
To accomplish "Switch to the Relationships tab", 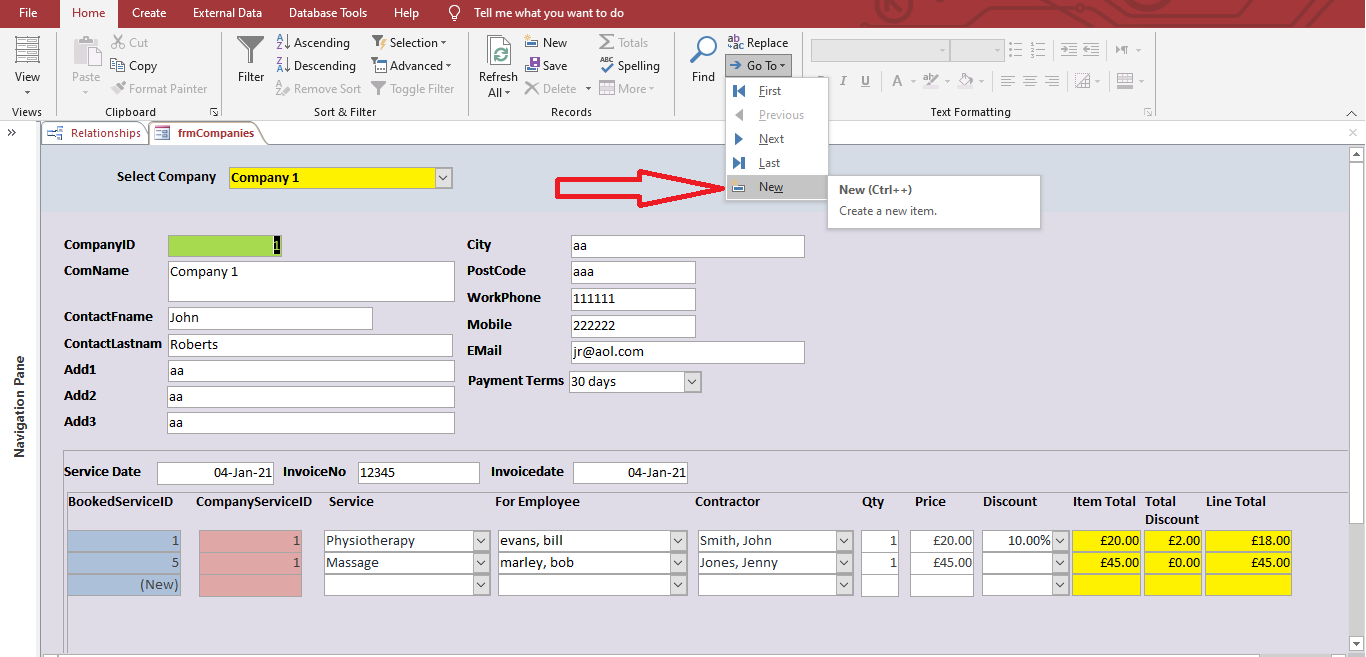I will pos(95,133).
